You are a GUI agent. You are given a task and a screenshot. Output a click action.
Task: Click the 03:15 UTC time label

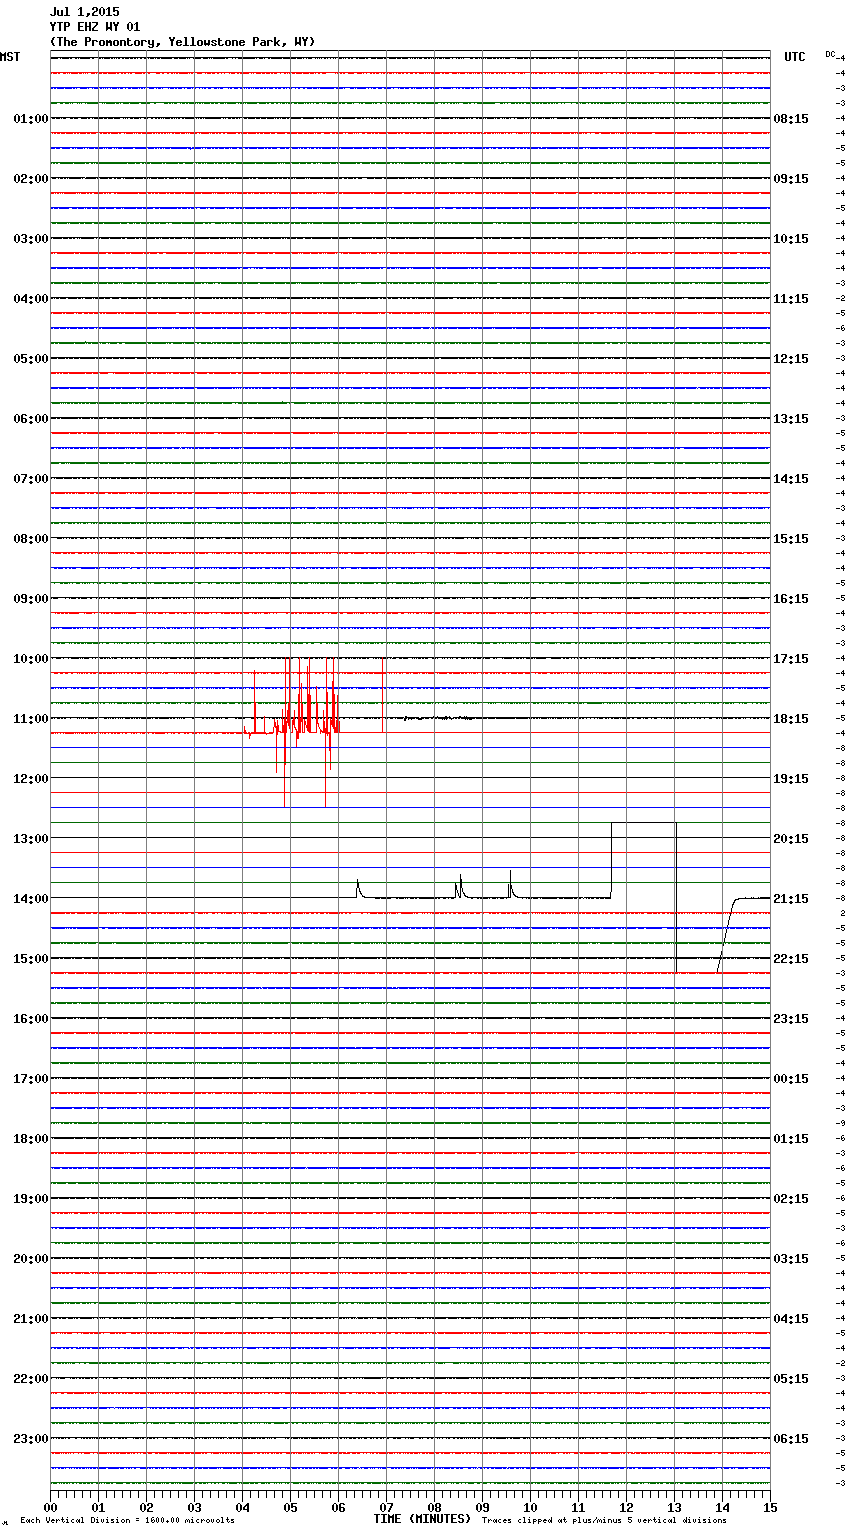(791, 1259)
